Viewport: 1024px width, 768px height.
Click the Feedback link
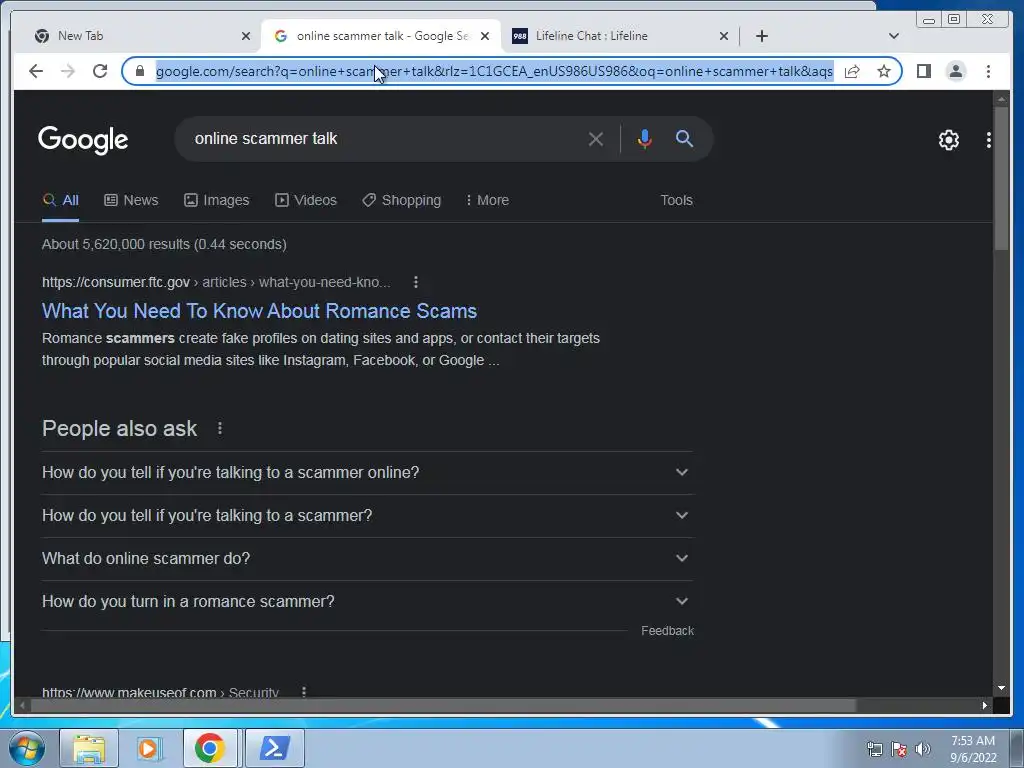pos(667,631)
